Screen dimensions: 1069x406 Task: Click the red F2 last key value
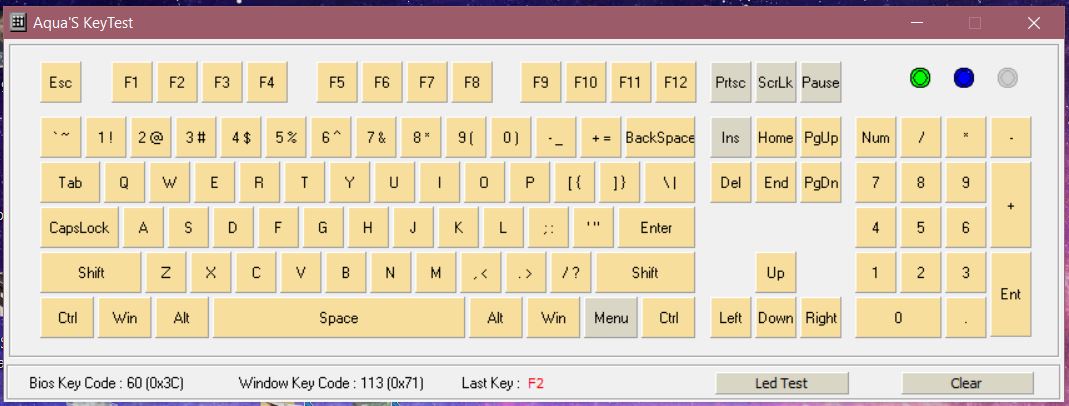tap(536, 383)
